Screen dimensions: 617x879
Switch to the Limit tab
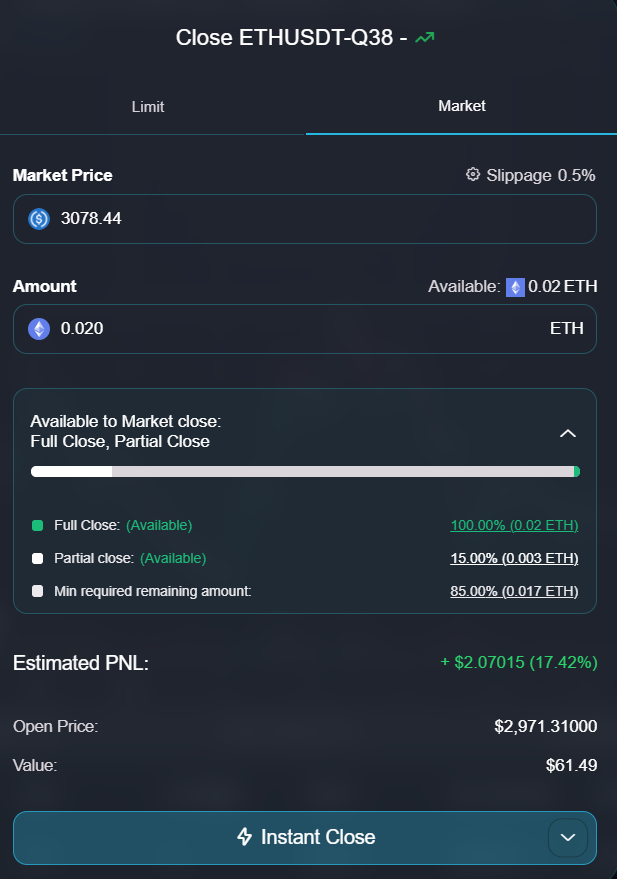tap(148, 106)
